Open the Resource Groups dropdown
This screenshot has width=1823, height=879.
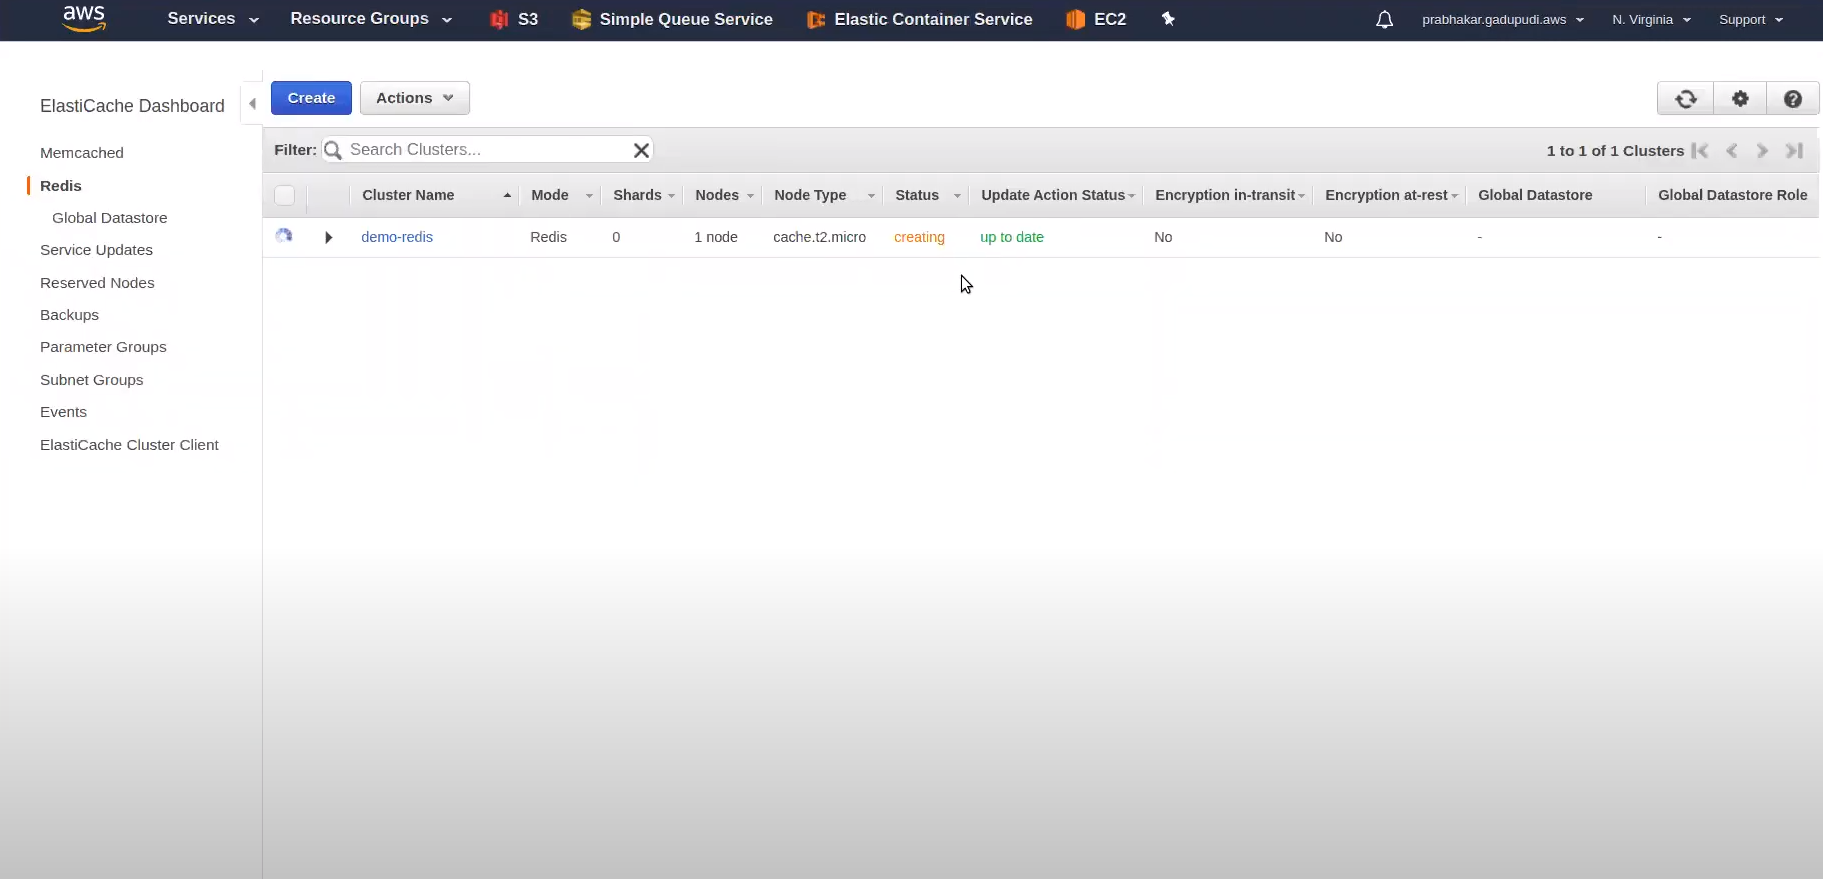click(x=371, y=19)
